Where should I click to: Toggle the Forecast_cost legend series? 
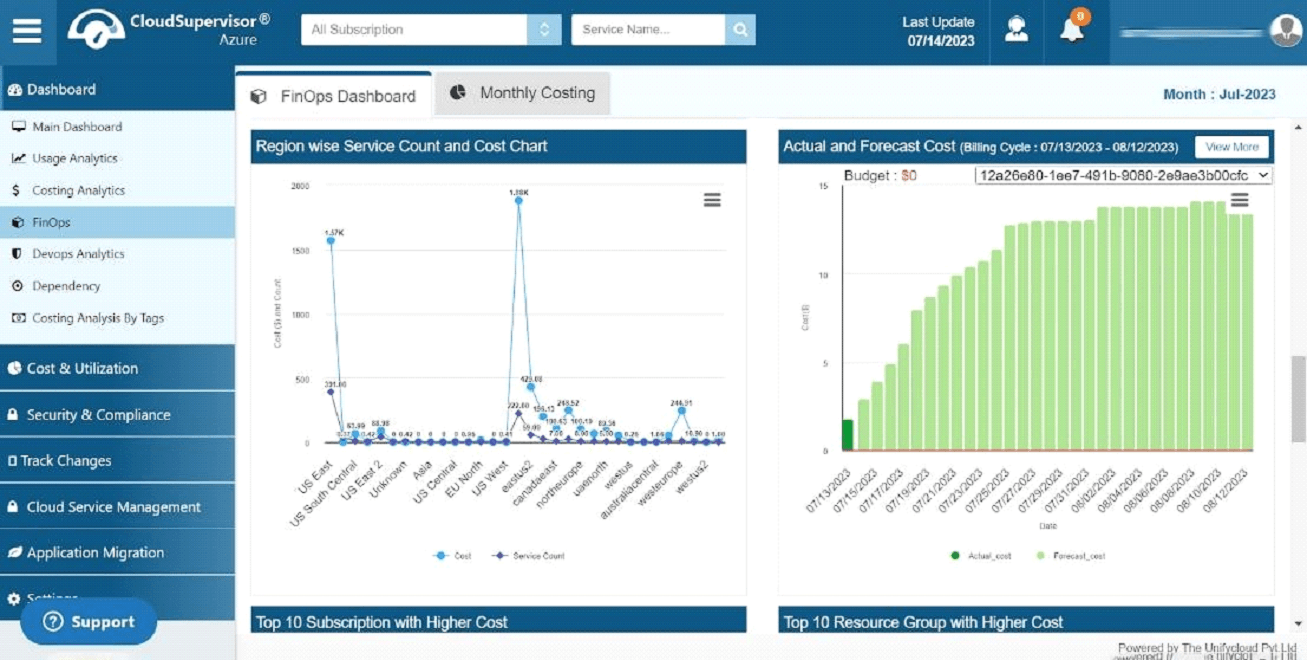click(1070, 556)
